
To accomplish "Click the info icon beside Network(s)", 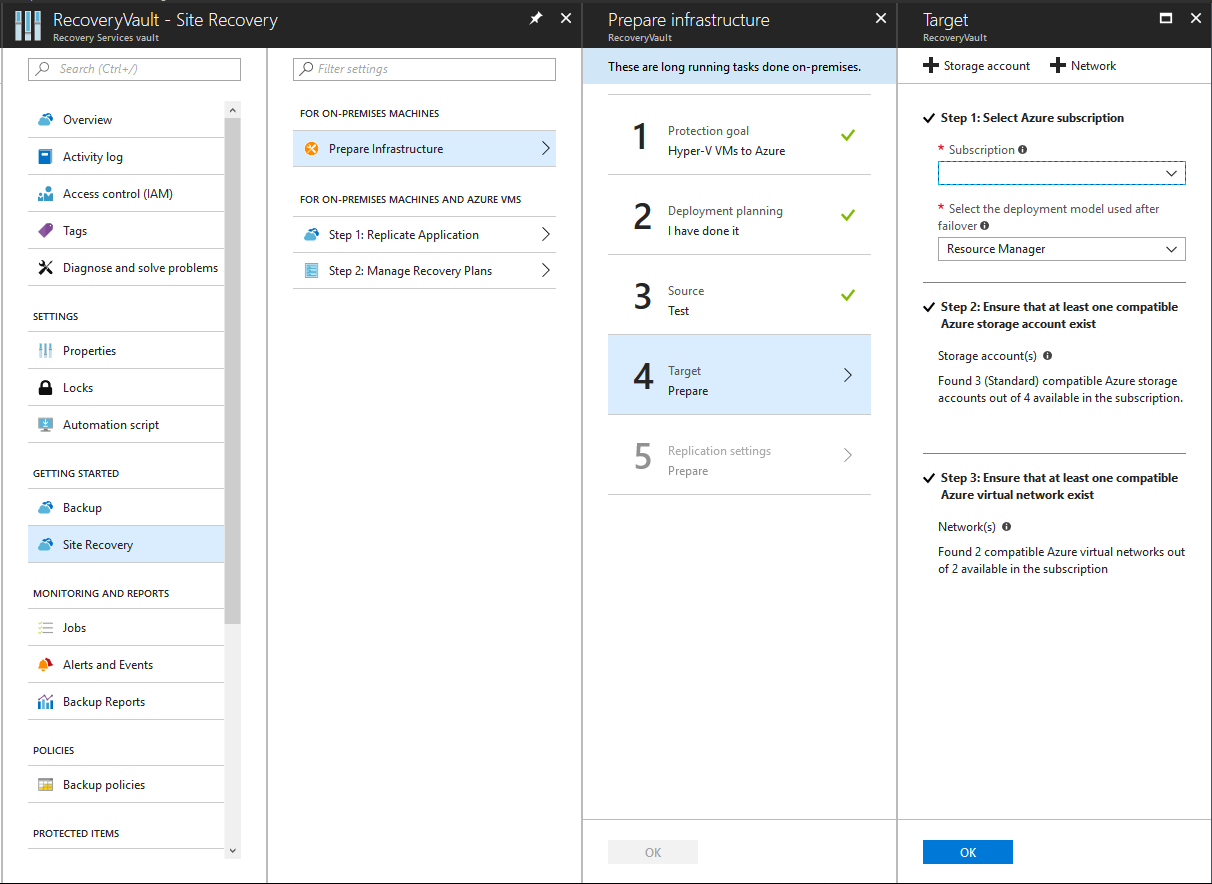I will 1006,527.
